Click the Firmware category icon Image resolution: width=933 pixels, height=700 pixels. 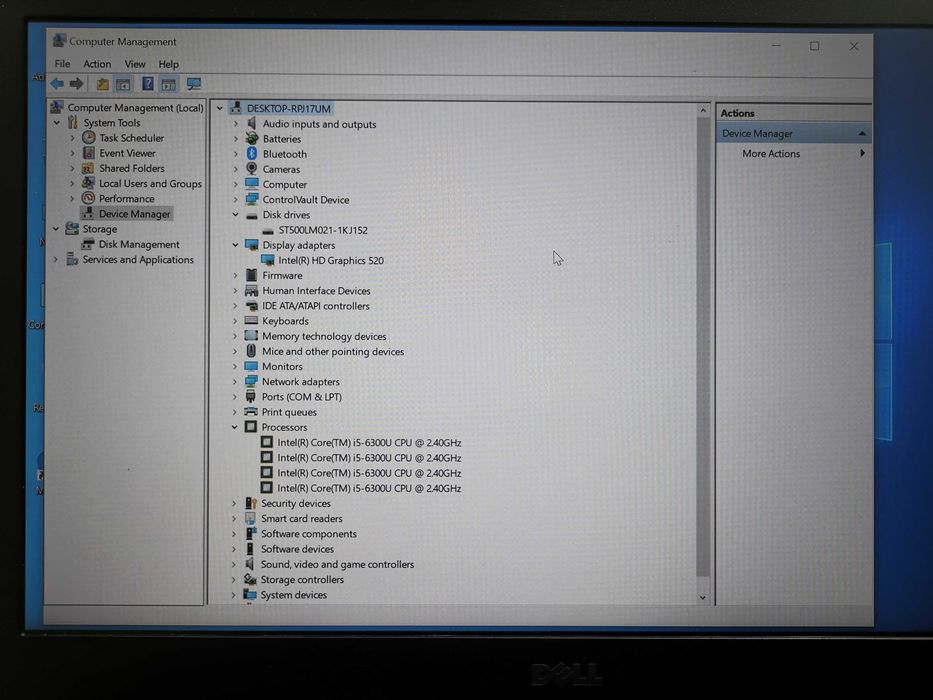click(x=252, y=275)
